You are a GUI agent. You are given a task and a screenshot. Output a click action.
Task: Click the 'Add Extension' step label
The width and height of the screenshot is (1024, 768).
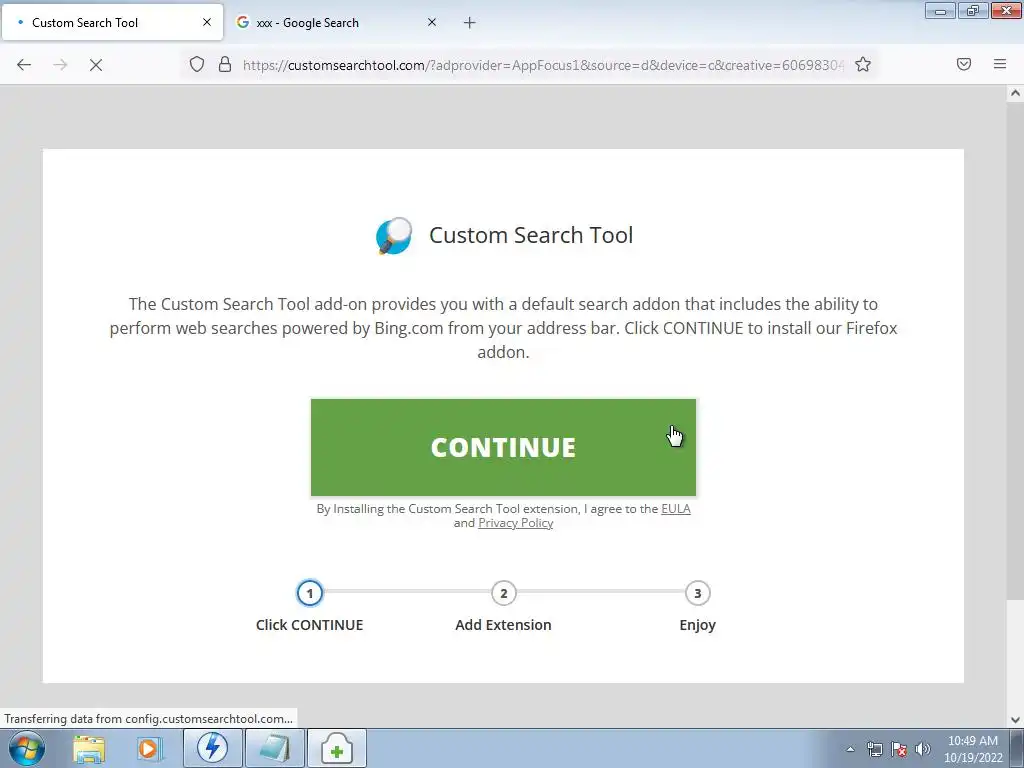pyautogui.click(x=504, y=625)
